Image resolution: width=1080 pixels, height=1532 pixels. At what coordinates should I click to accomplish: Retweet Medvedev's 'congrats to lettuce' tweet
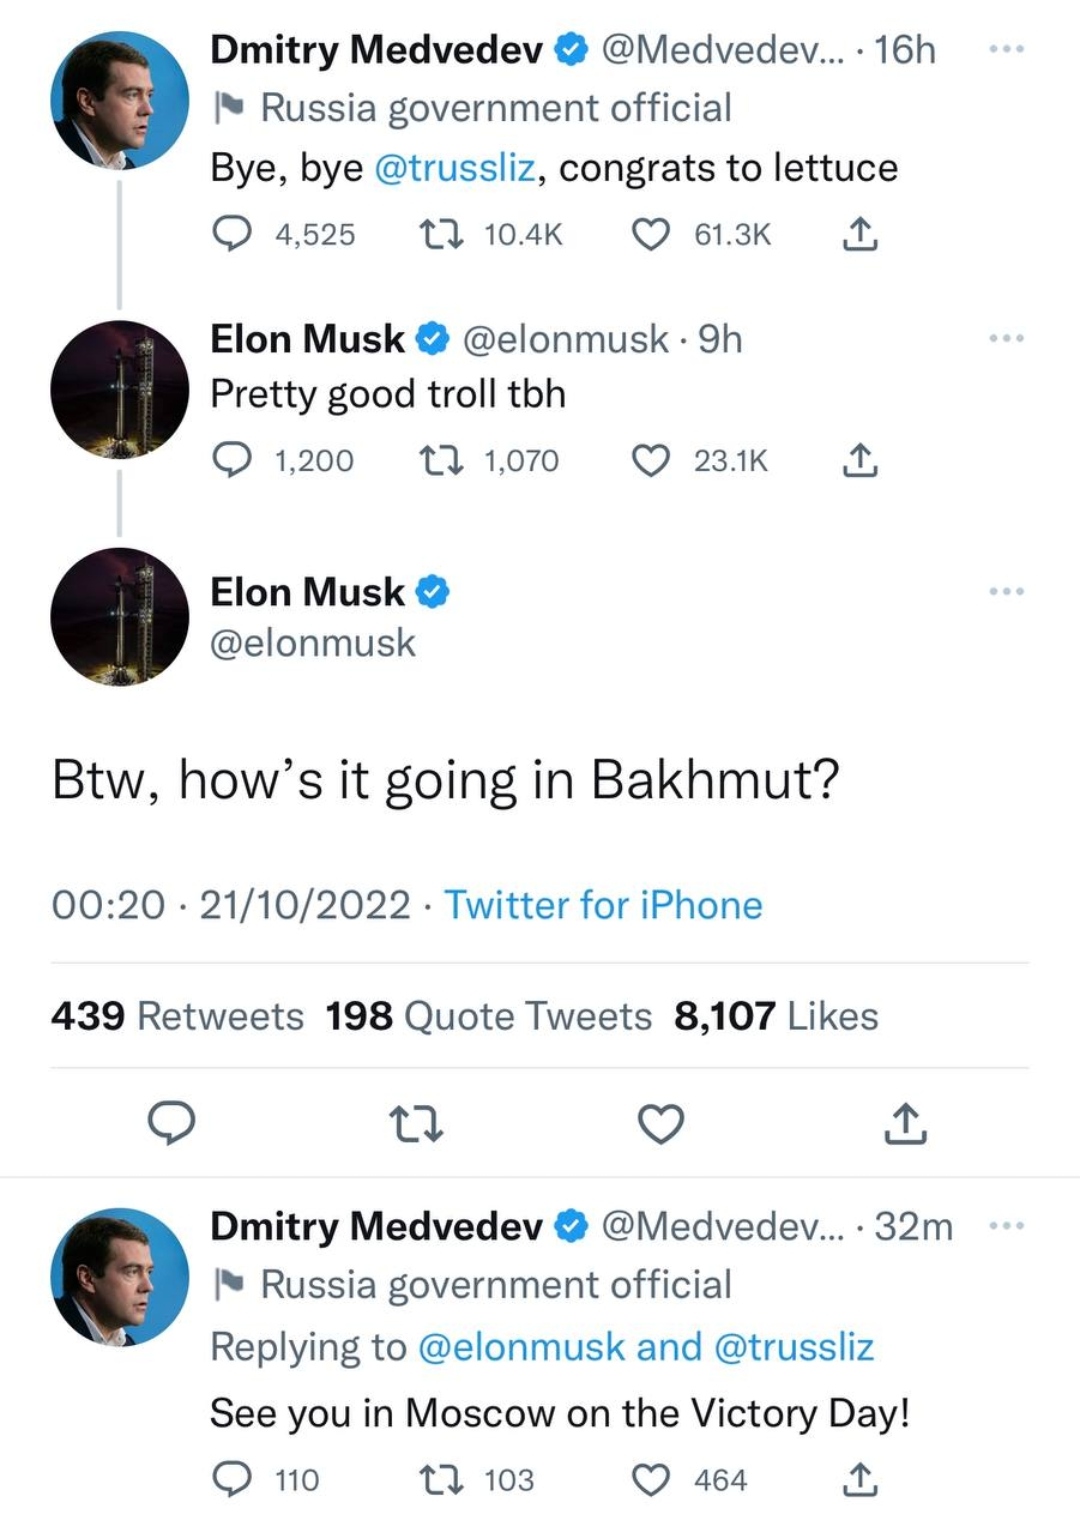[x=440, y=234]
